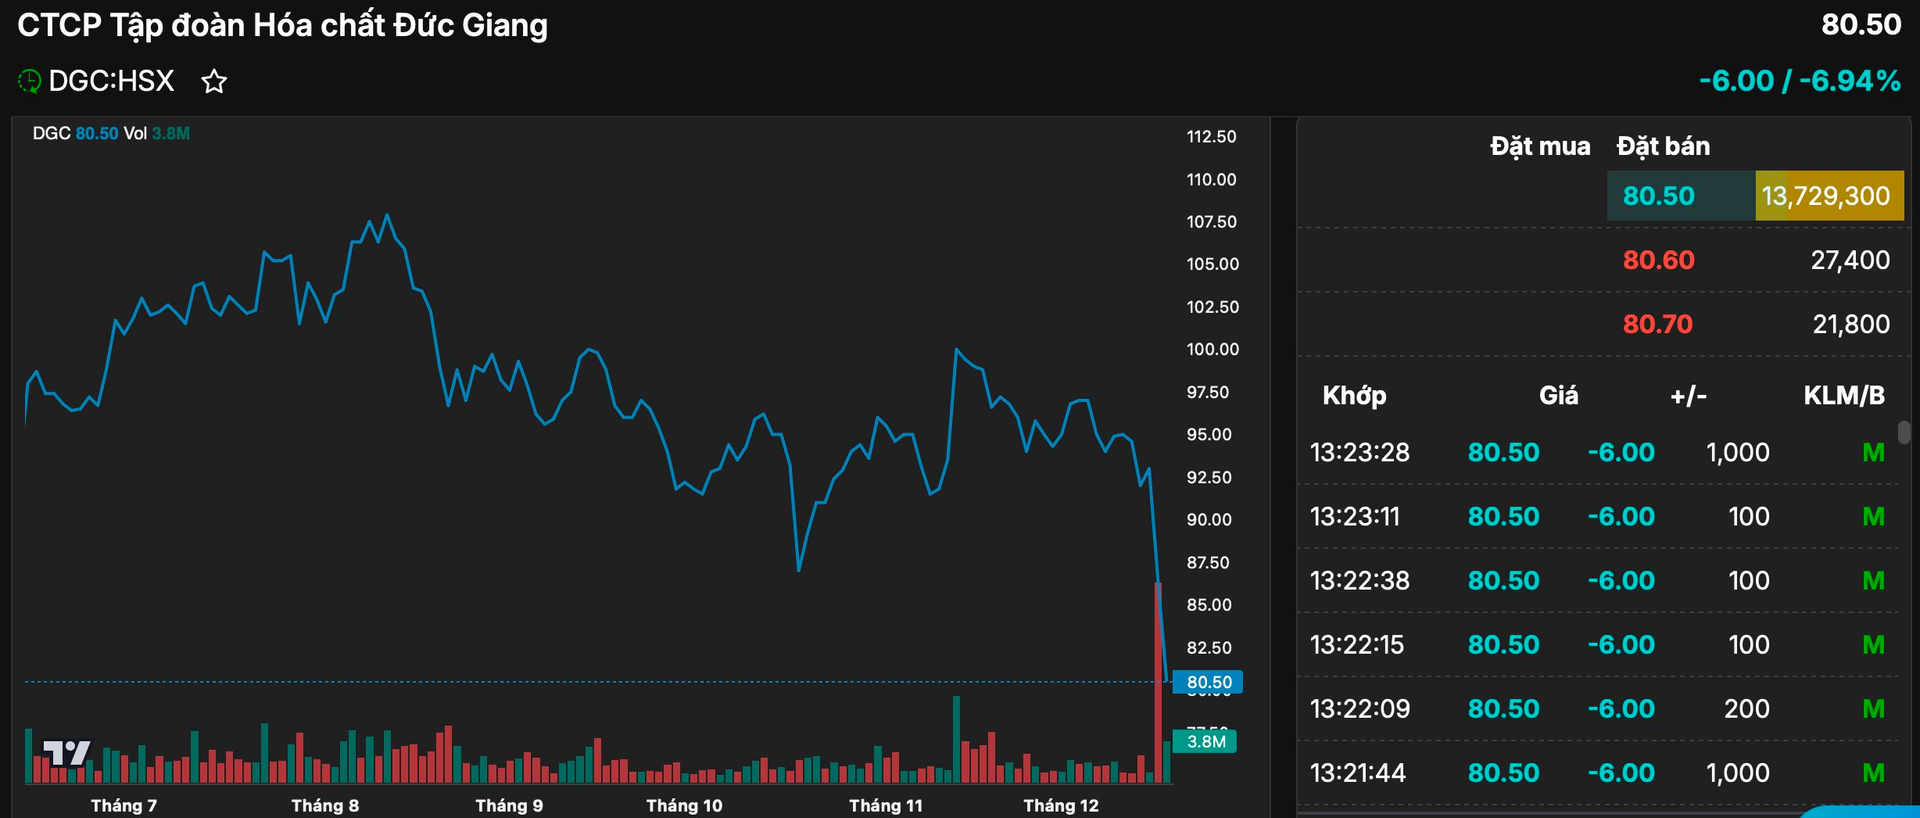Click the Tháng 7 label on time axis
The image size is (1920, 818).
(x=124, y=805)
